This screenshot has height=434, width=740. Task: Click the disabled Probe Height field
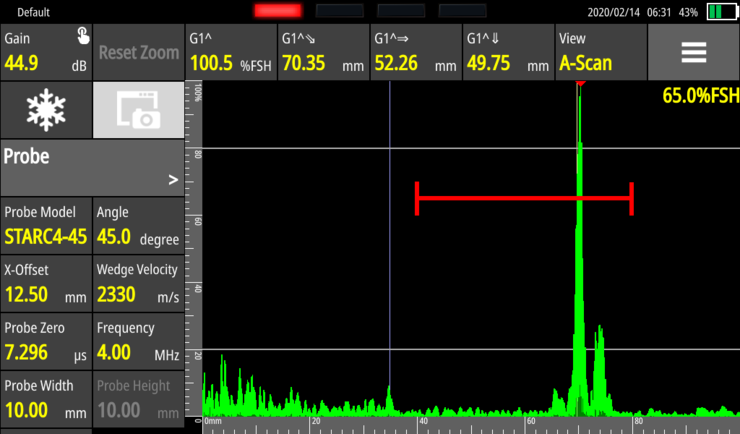pos(138,400)
